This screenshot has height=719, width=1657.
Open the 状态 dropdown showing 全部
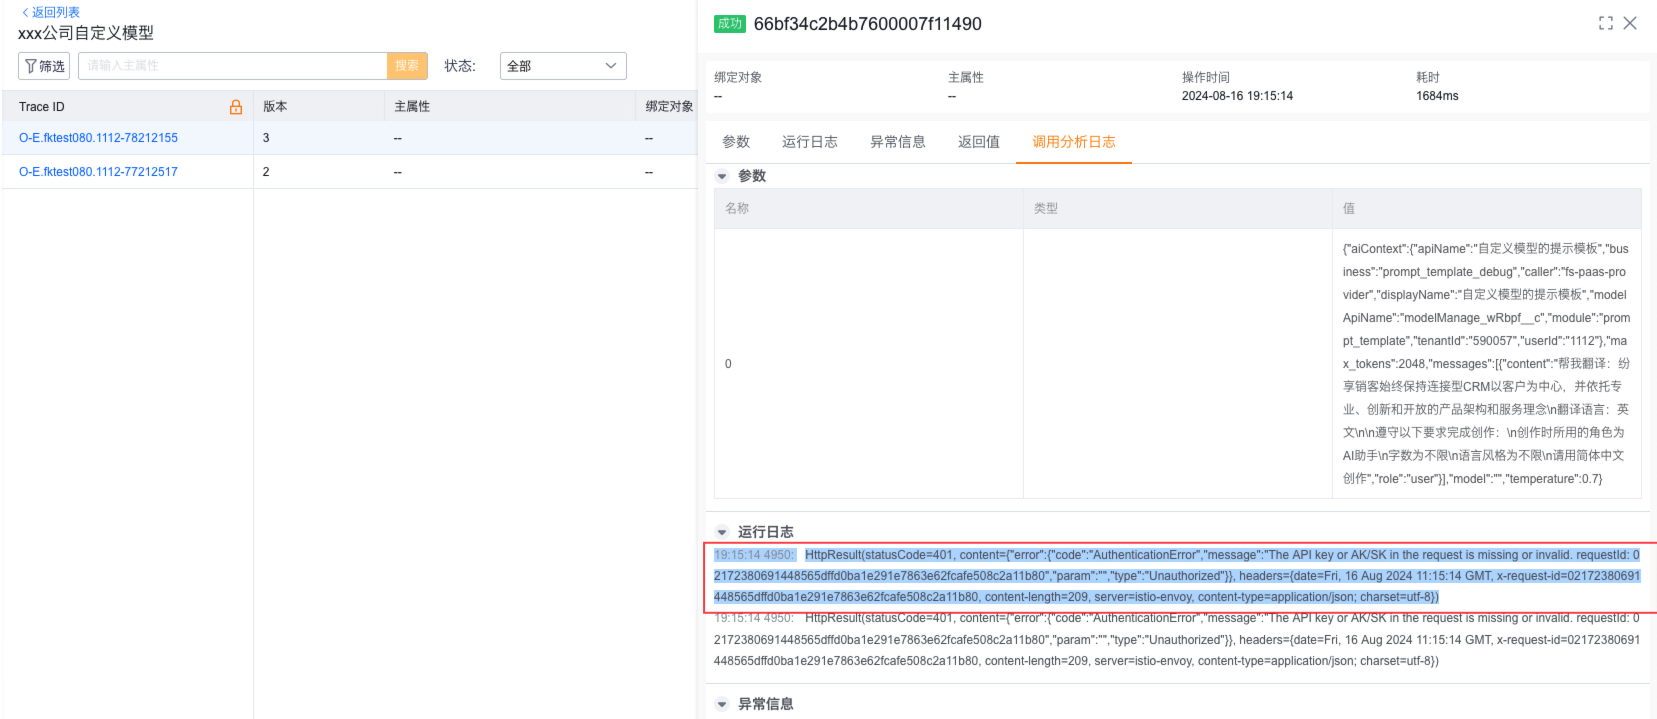(x=562, y=66)
